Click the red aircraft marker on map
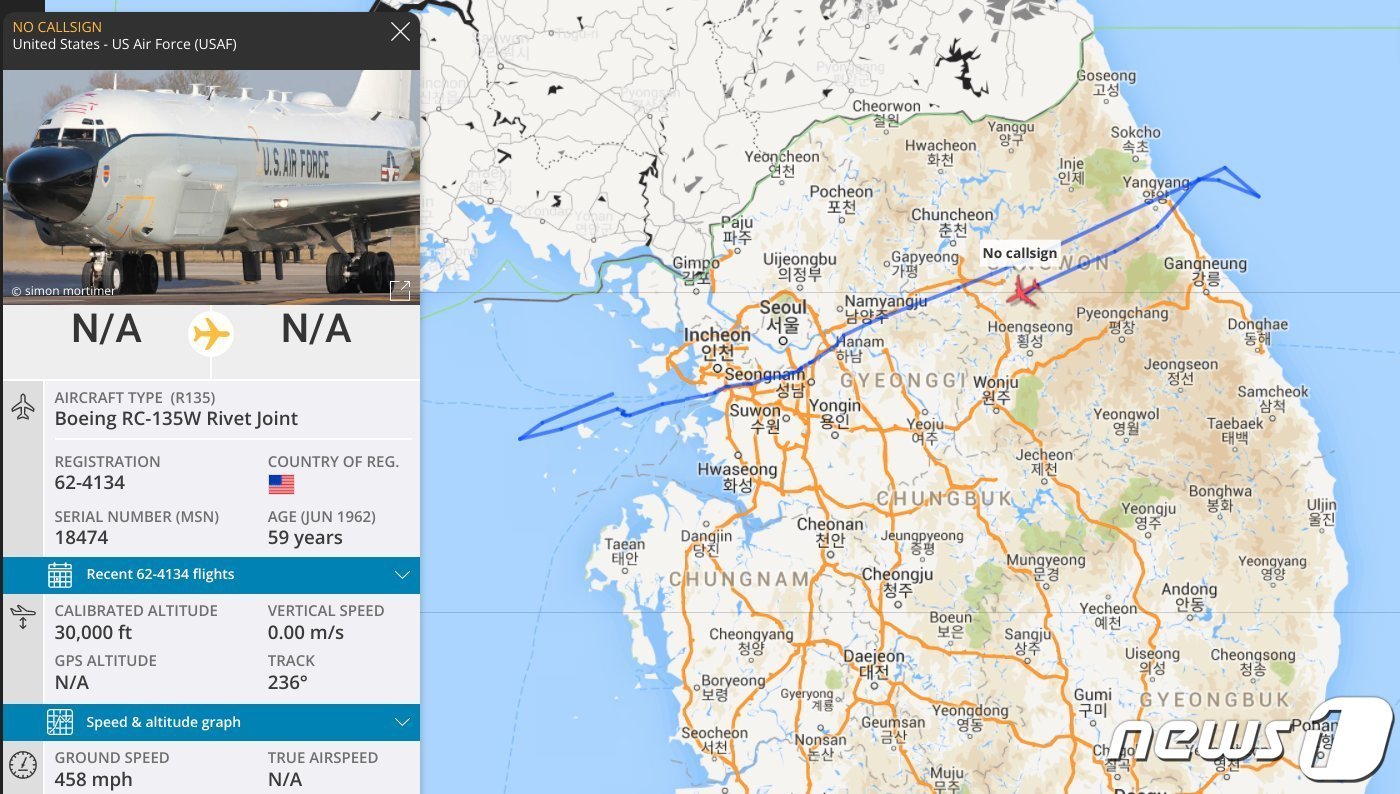Screen dimensions: 1400x794 point(1022,291)
